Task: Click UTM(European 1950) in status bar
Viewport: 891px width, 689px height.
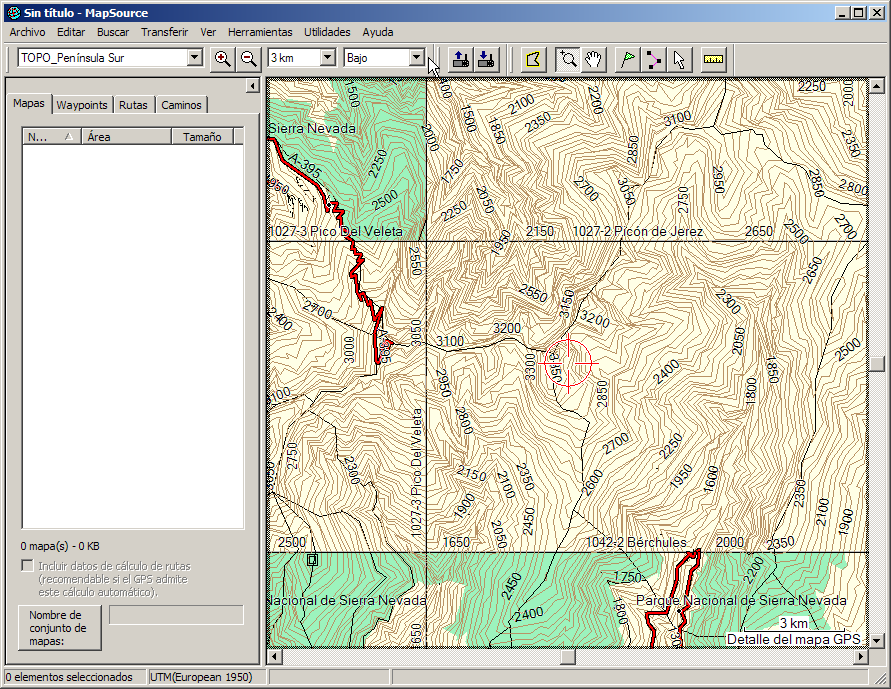Action: coord(201,677)
